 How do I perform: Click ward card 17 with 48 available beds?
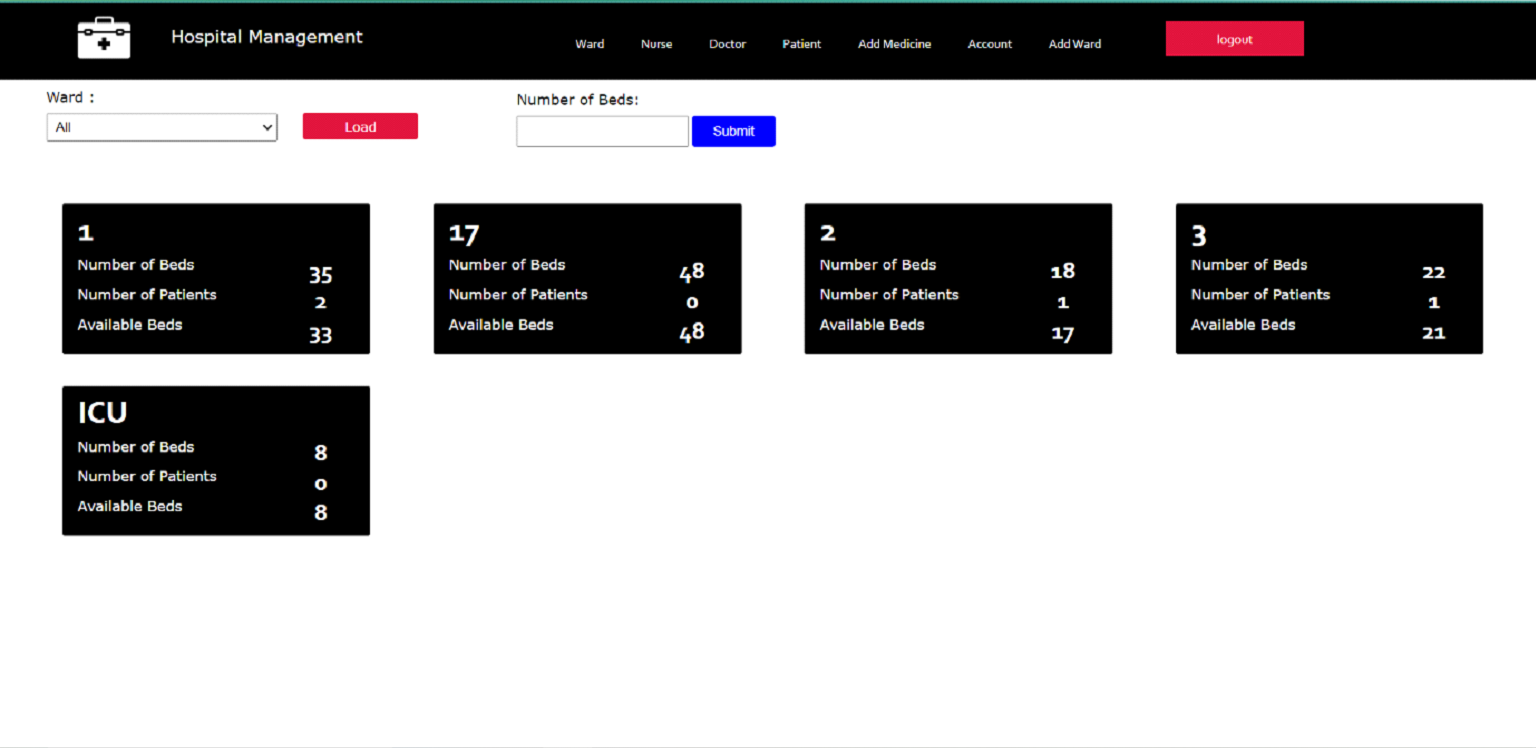tap(587, 278)
